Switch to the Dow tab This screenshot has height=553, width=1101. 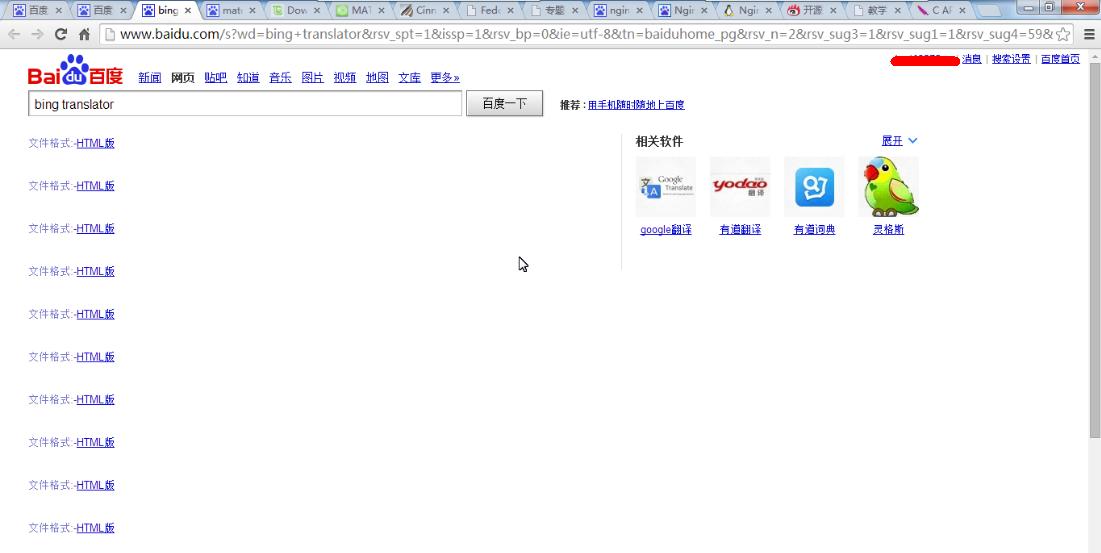pos(295,11)
